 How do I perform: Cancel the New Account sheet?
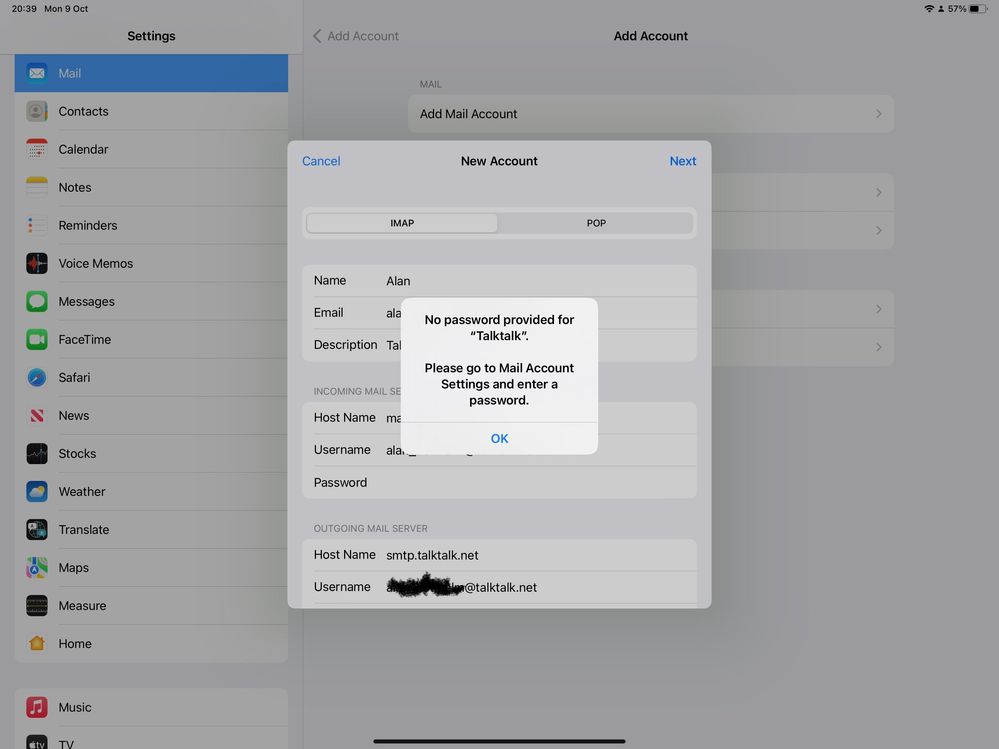(x=321, y=161)
